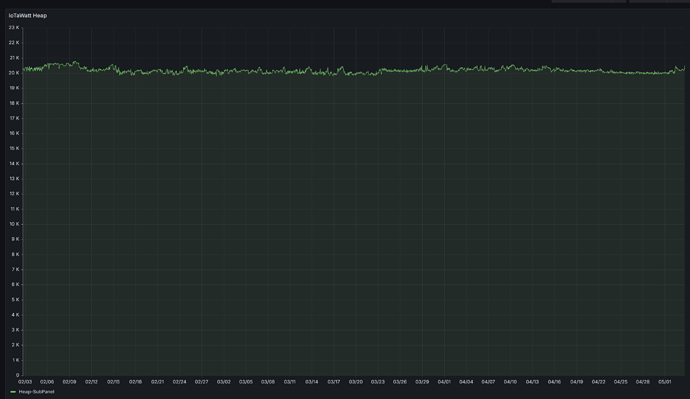690x399 pixels.
Task: Click the 02/09 date on the time axis
Action: pyautogui.click(x=69, y=382)
